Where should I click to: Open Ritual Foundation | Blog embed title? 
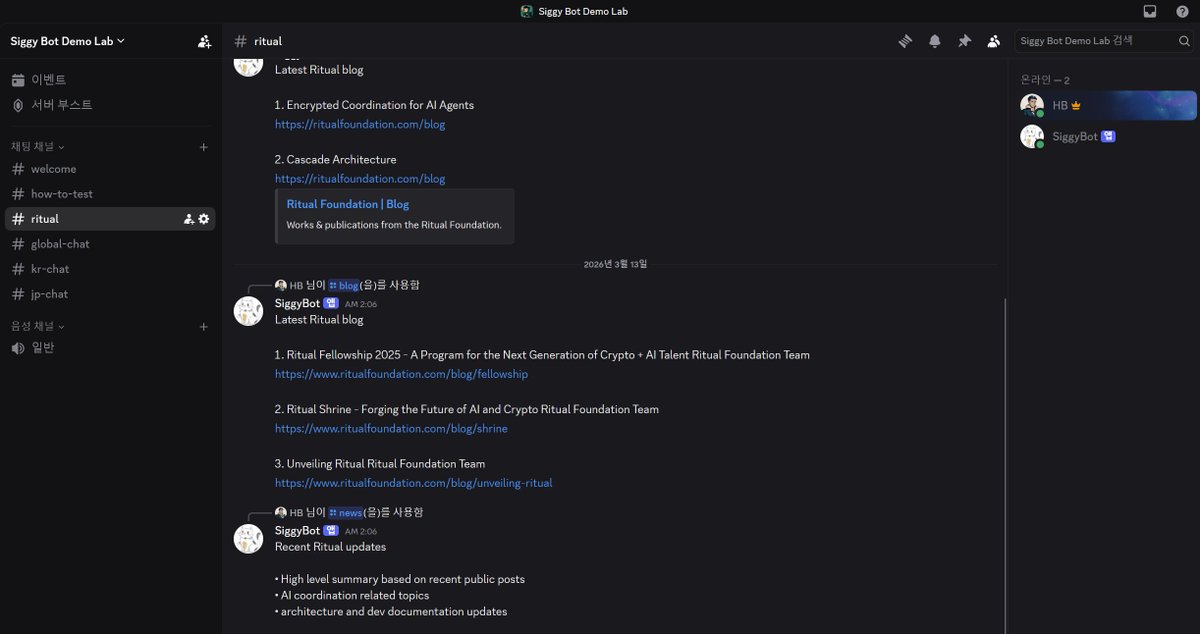[x=348, y=204]
